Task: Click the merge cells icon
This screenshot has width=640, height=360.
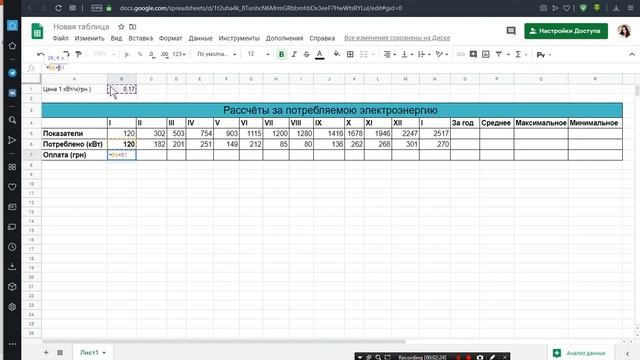Action: tap(364, 54)
